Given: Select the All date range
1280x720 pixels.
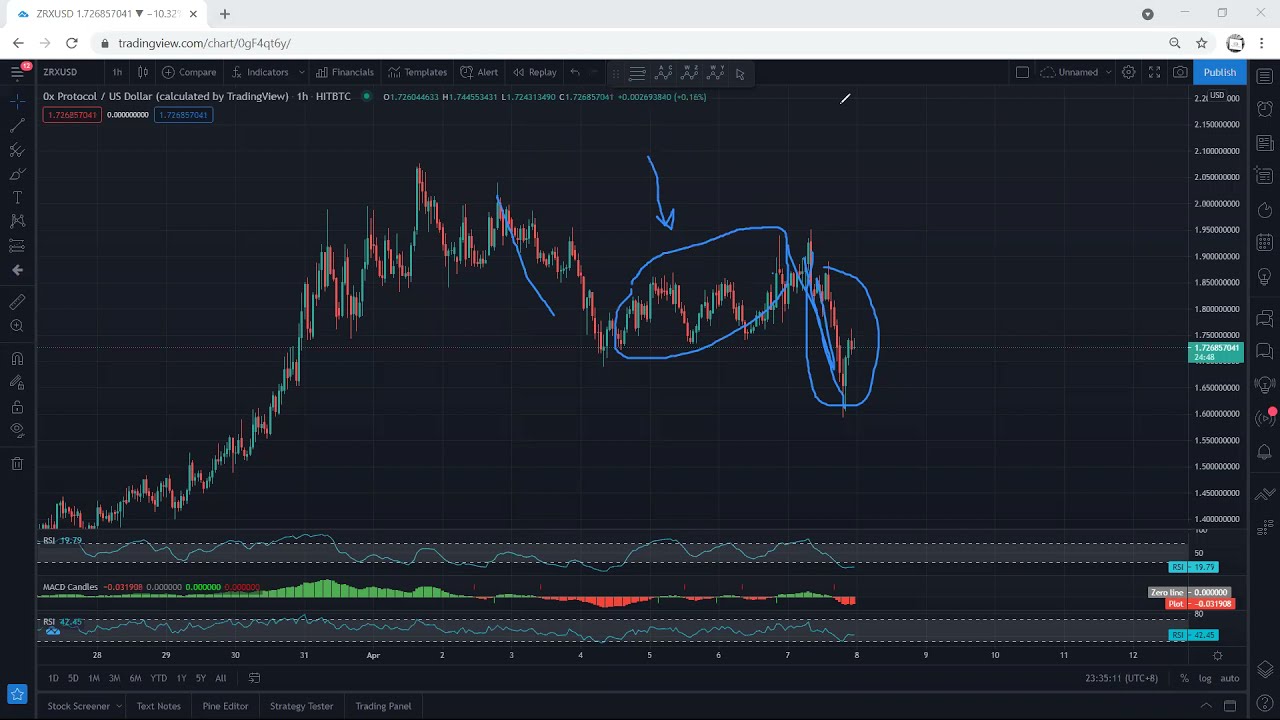Looking at the screenshot, I should (221, 678).
